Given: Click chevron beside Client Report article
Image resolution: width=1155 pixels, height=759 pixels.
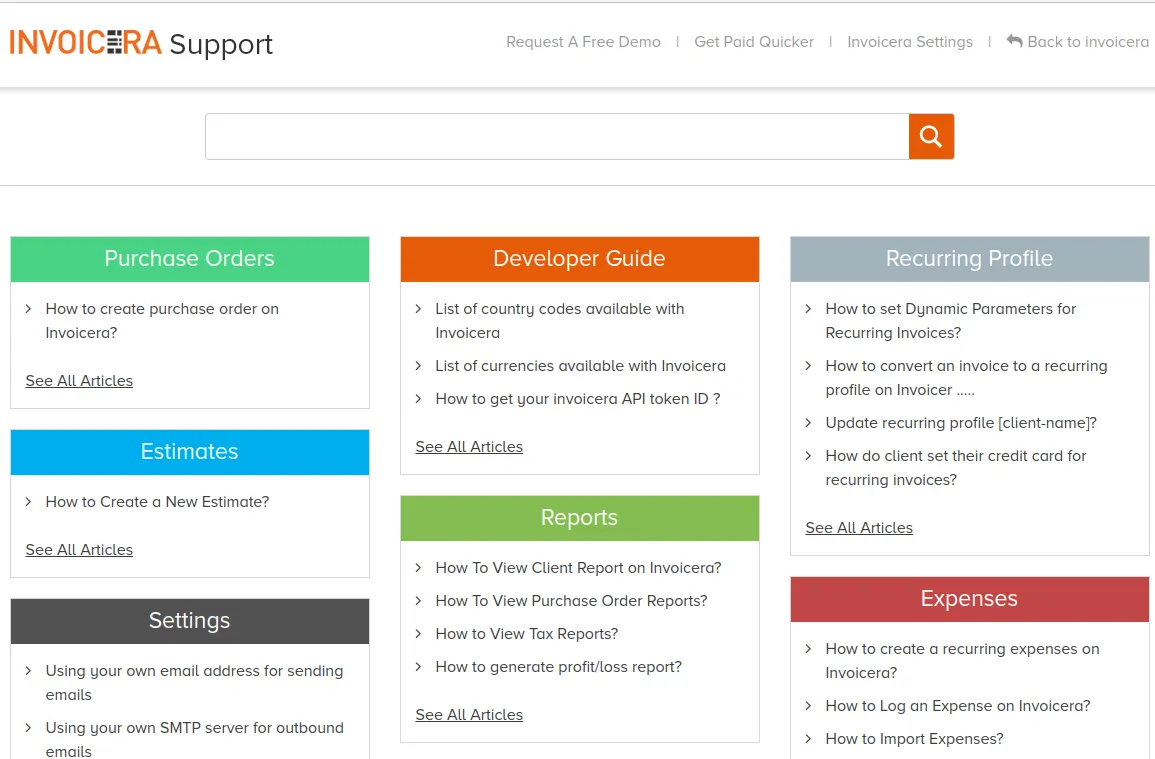Looking at the screenshot, I should click(418, 567).
